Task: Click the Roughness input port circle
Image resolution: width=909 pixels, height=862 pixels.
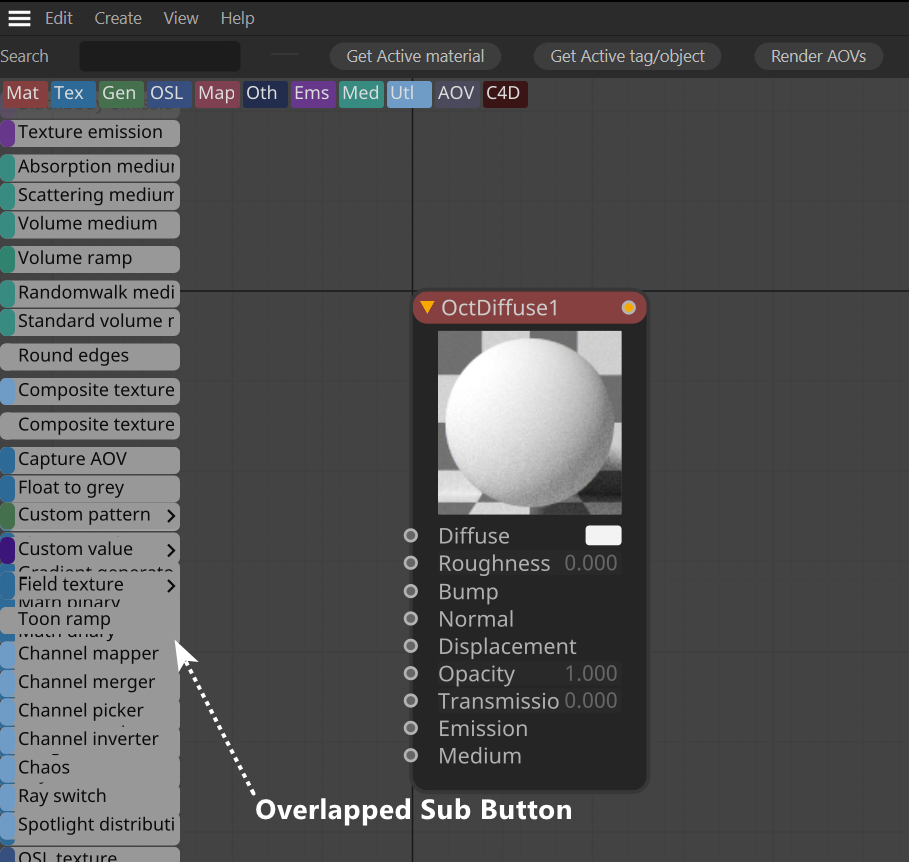Action: point(411,563)
